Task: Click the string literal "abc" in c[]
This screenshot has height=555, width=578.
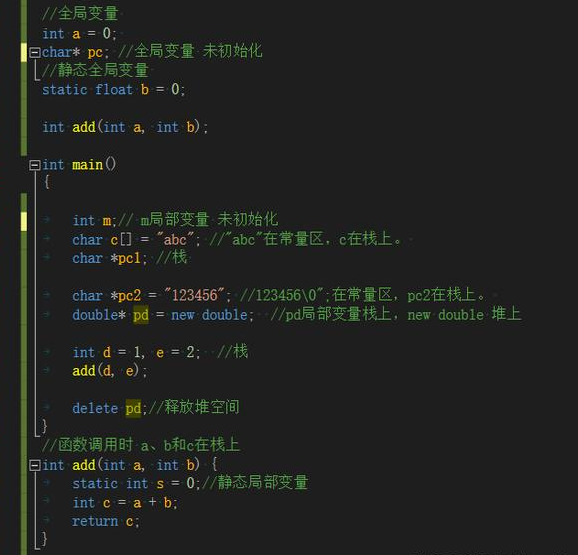Action: [175, 240]
